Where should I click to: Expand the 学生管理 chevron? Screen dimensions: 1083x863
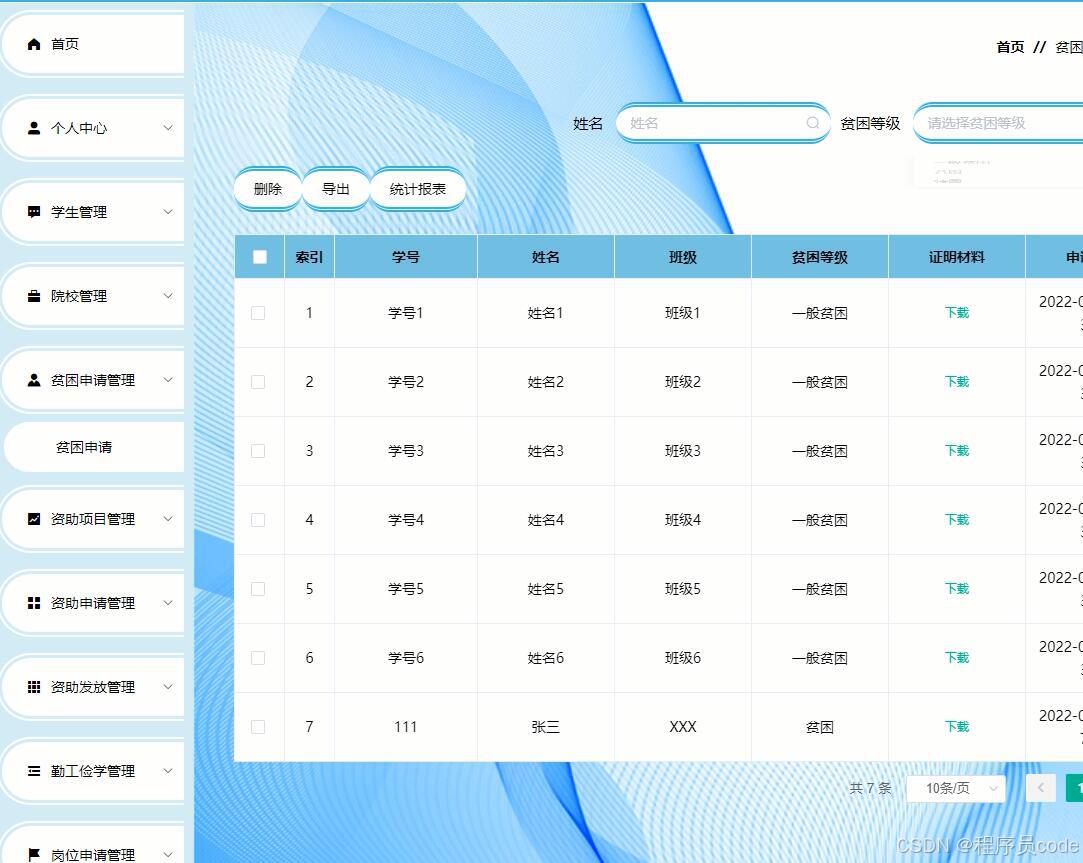click(x=168, y=212)
